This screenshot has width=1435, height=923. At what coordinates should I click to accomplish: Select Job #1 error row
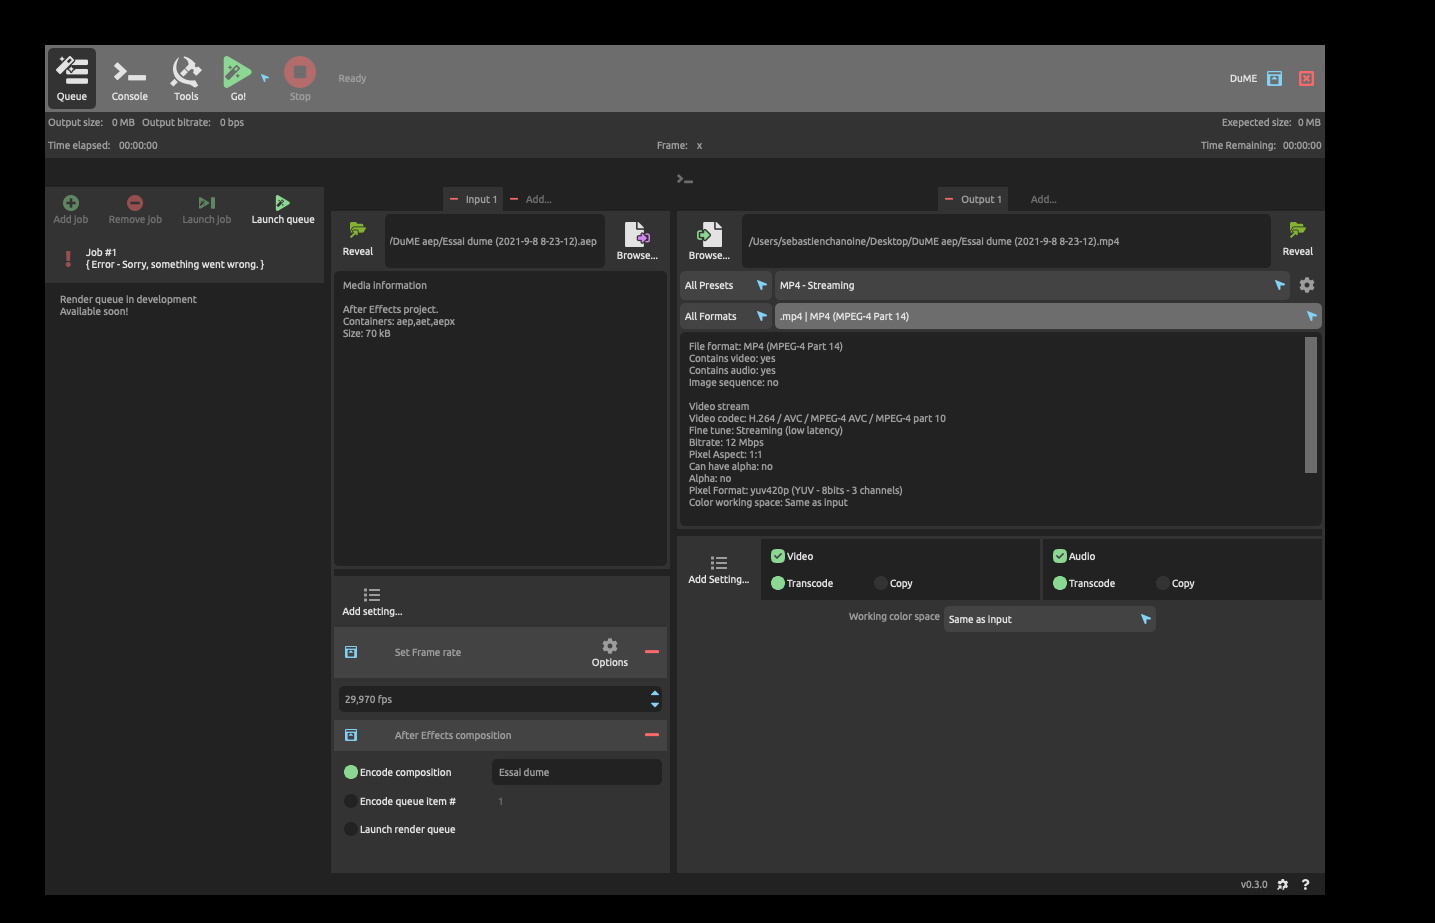click(184, 259)
